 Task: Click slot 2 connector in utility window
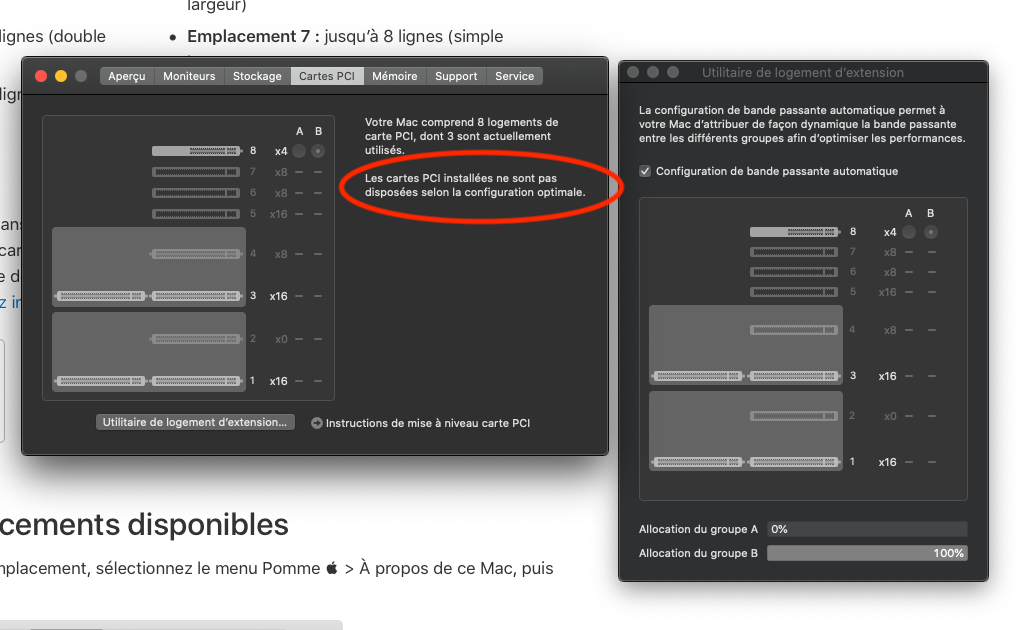coord(794,416)
